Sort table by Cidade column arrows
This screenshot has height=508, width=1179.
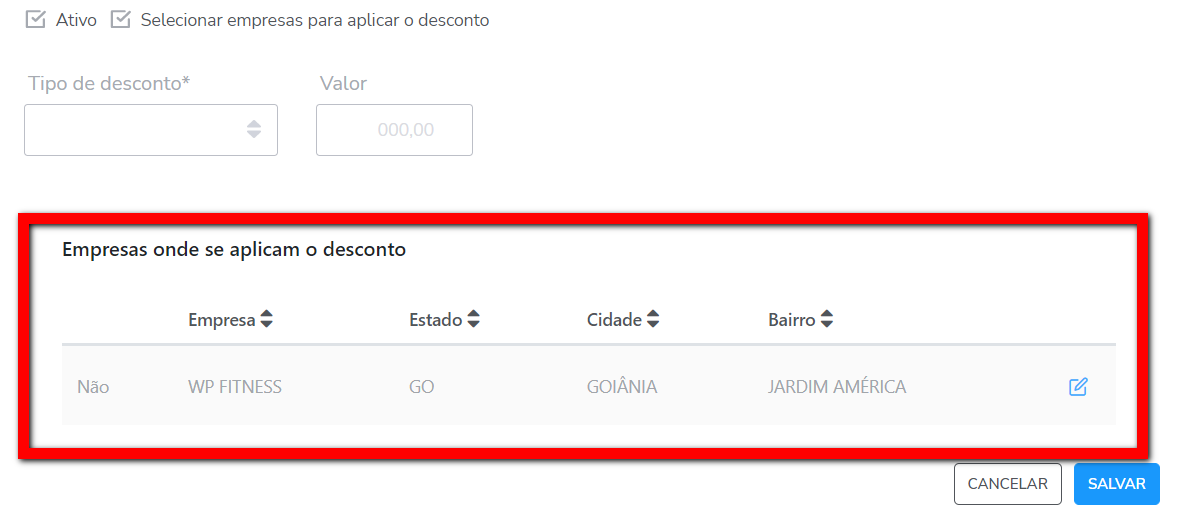pyautogui.click(x=653, y=320)
